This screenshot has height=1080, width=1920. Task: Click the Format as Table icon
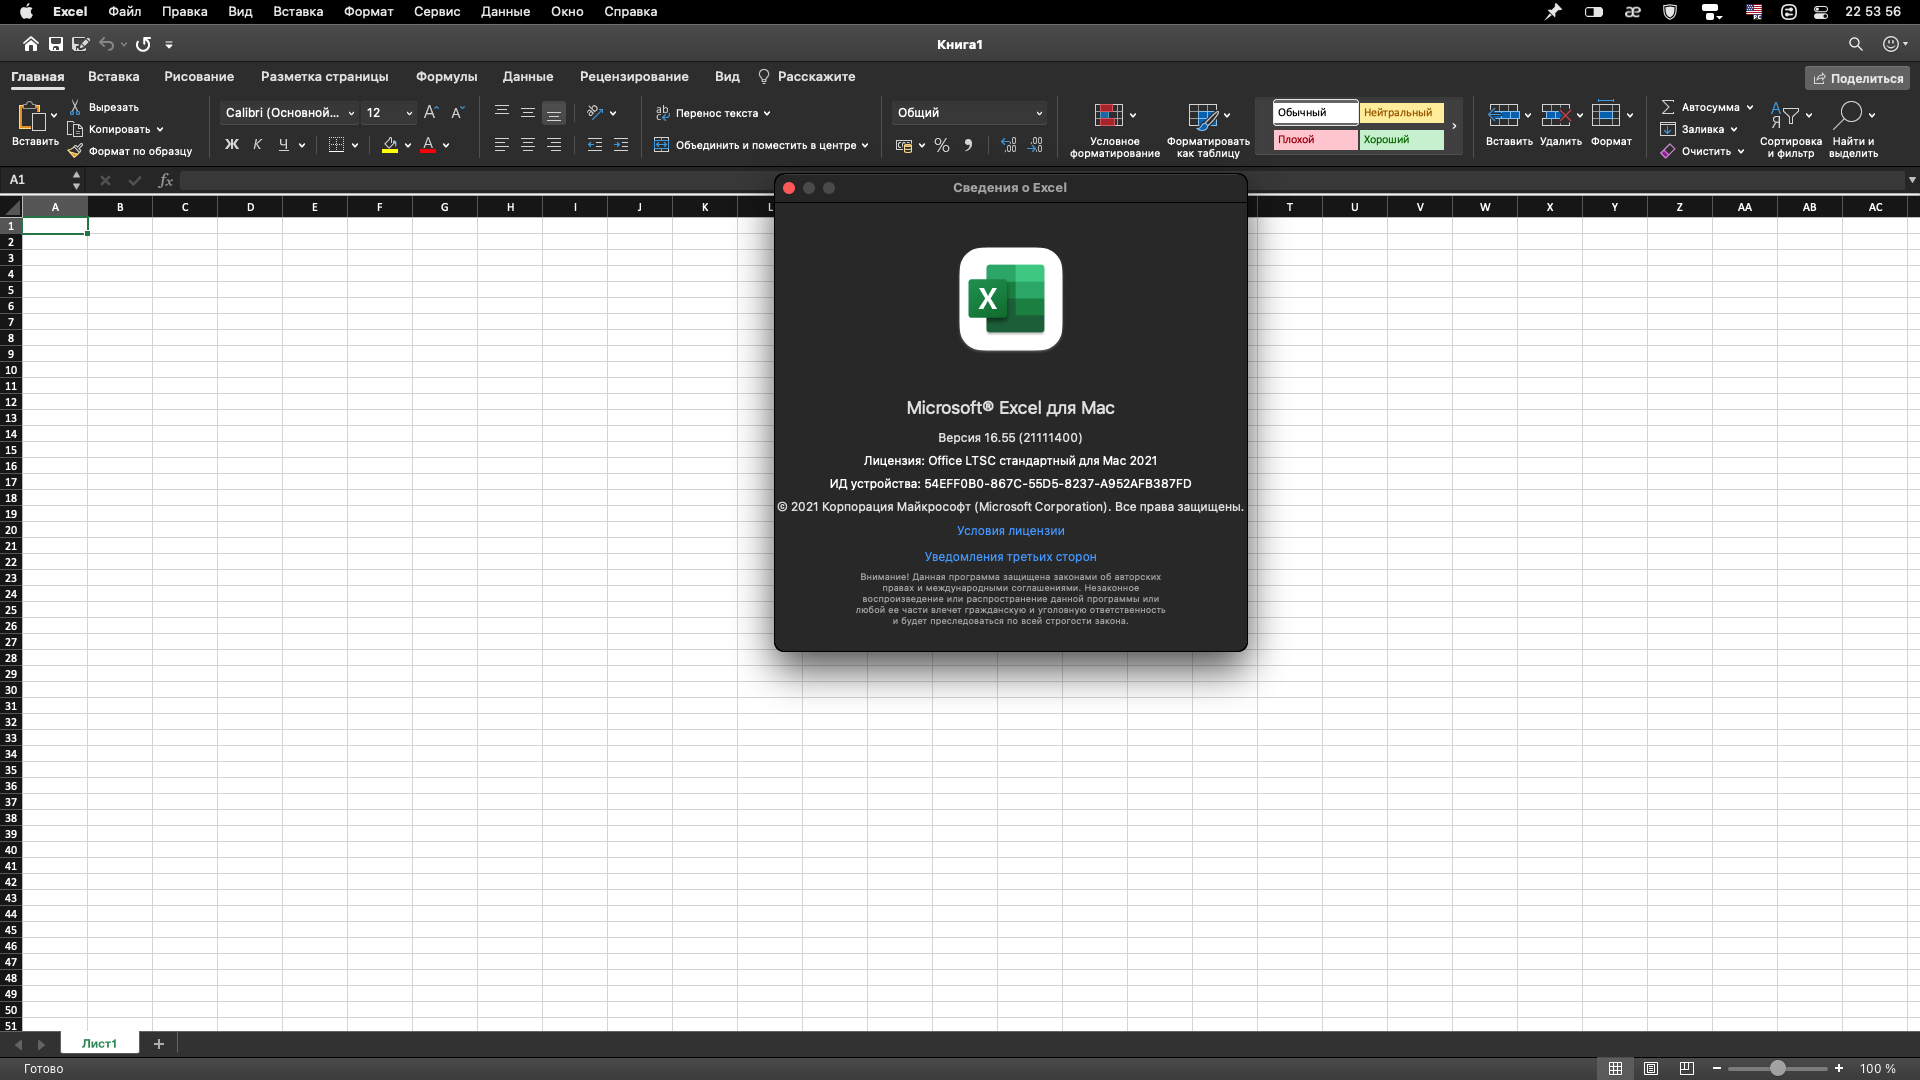(x=1202, y=115)
